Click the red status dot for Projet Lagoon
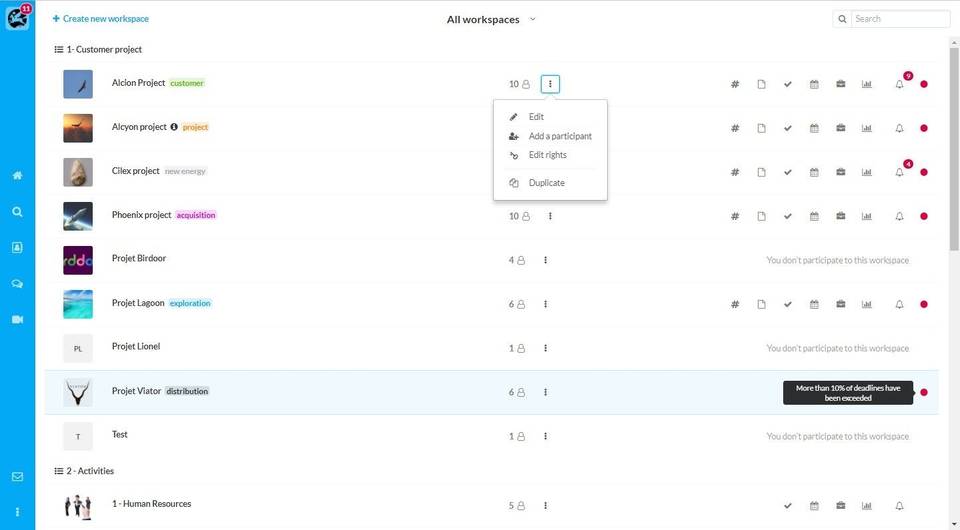 (924, 305)
